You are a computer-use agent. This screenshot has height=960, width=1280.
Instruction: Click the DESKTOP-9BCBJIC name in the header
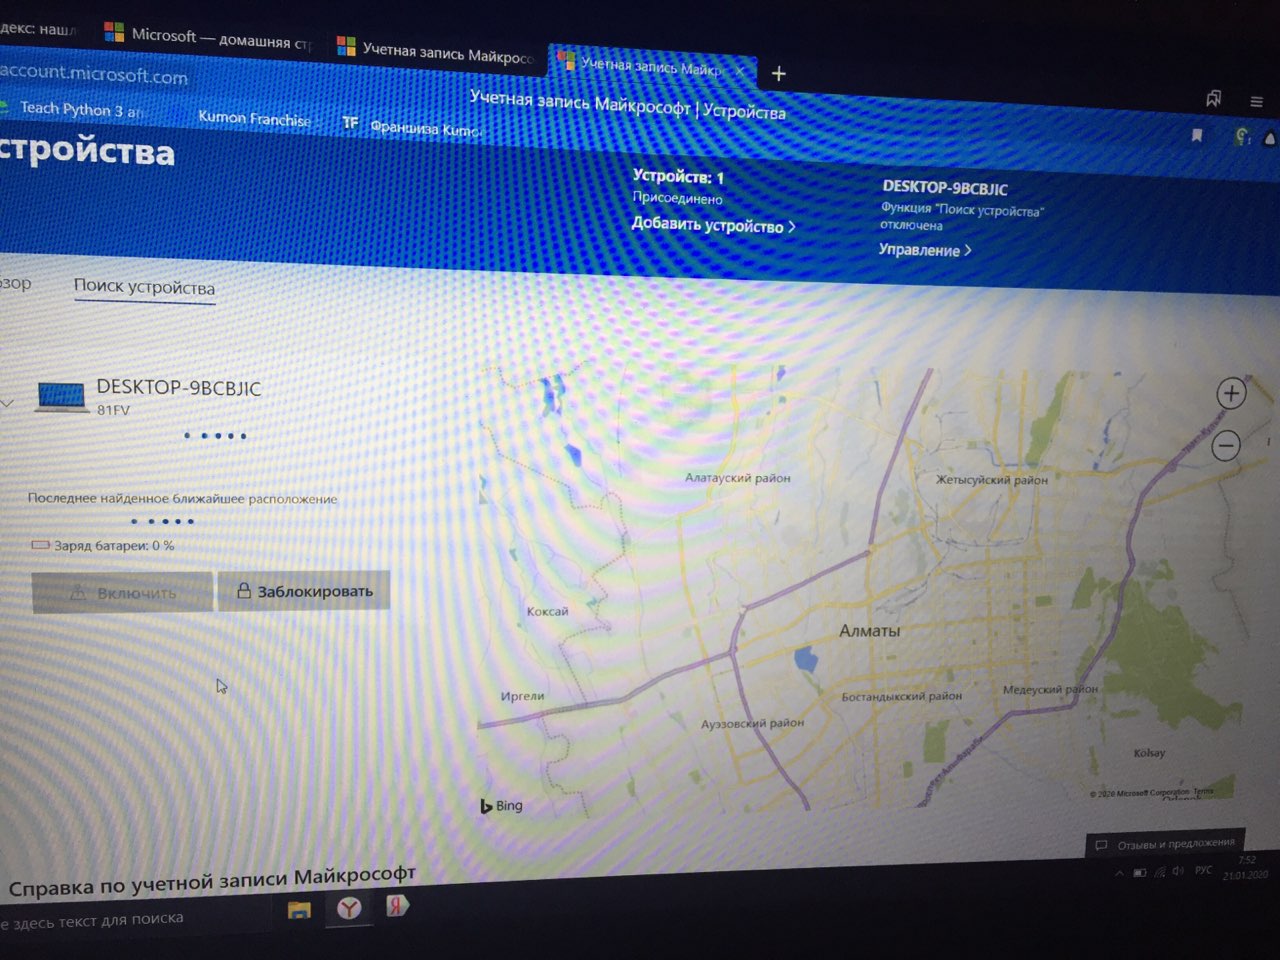click(944, 187)
